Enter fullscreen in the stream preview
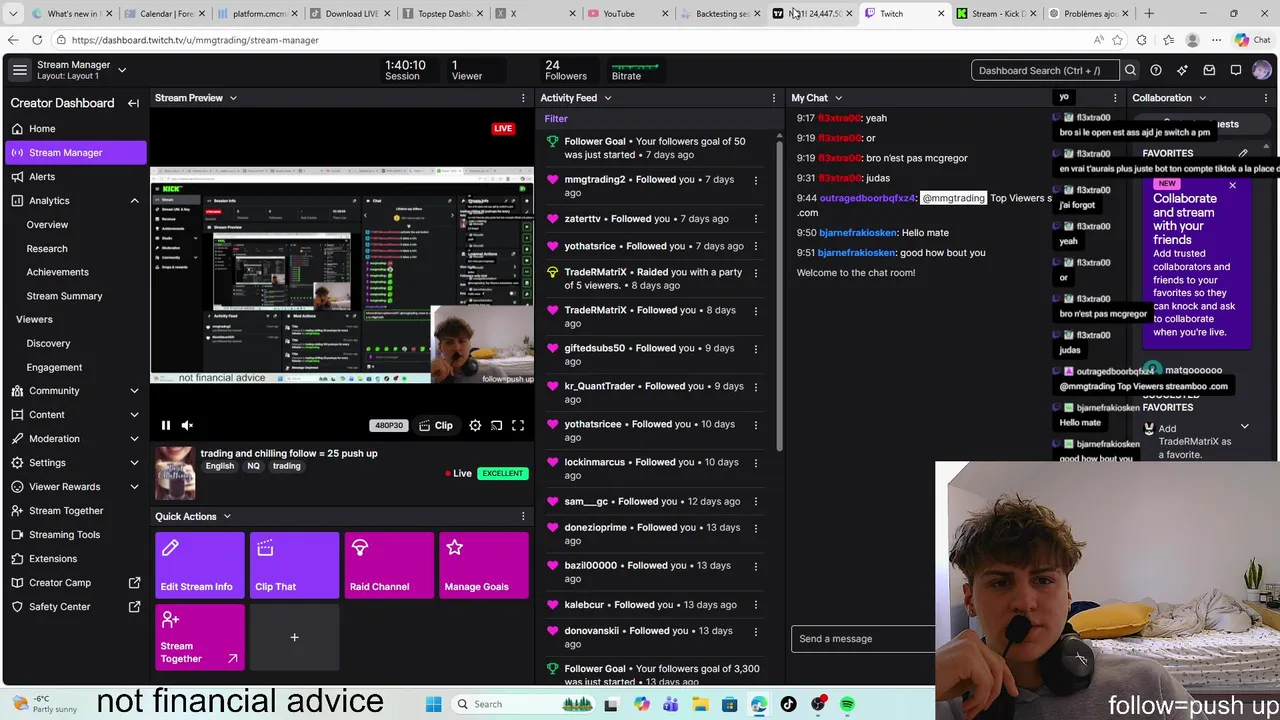This screenshot has height=720, width=1280. [x=518, y=425]
